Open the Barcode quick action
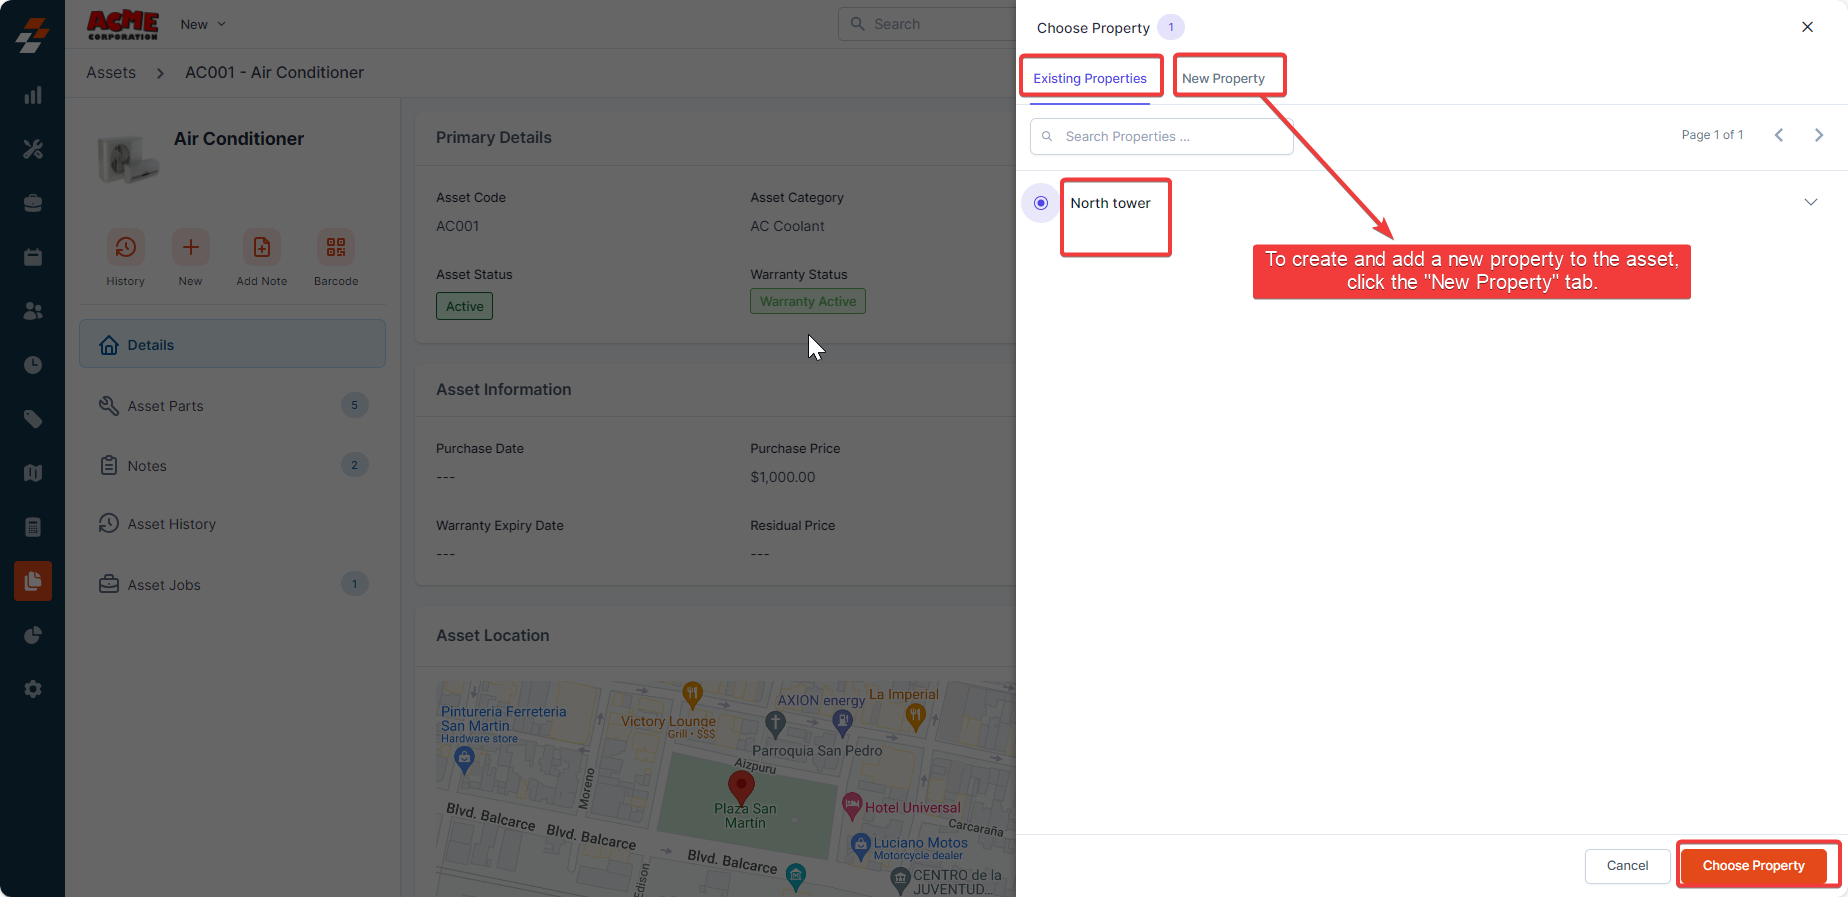The width and height of the screenshot is (1848, 897). (x=336, y=247)
